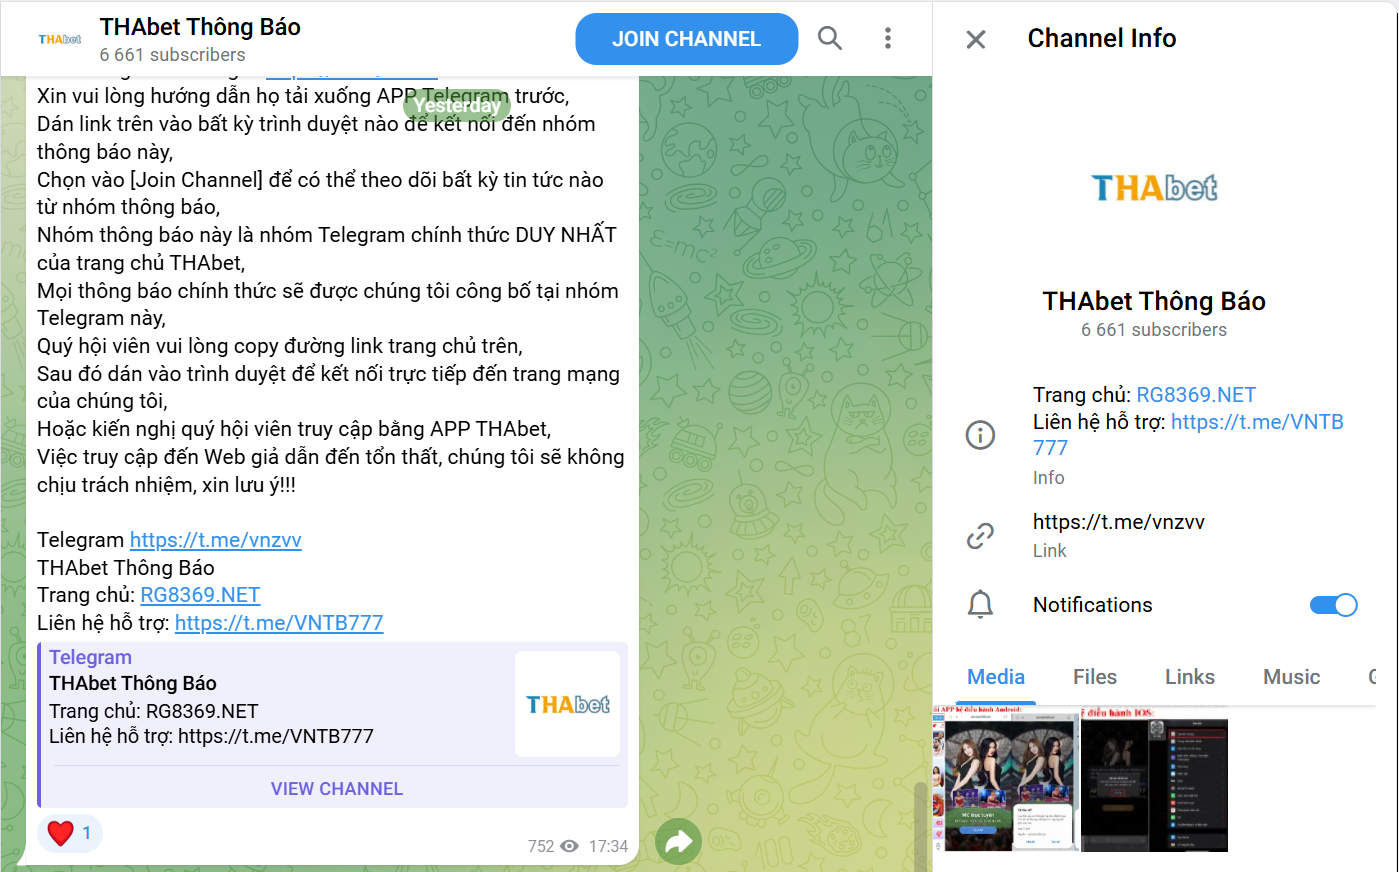Viewport: 1399px width, 872px height.
Task: Click the VIEW CHANNEL button in preview
Action: [337, 789]
